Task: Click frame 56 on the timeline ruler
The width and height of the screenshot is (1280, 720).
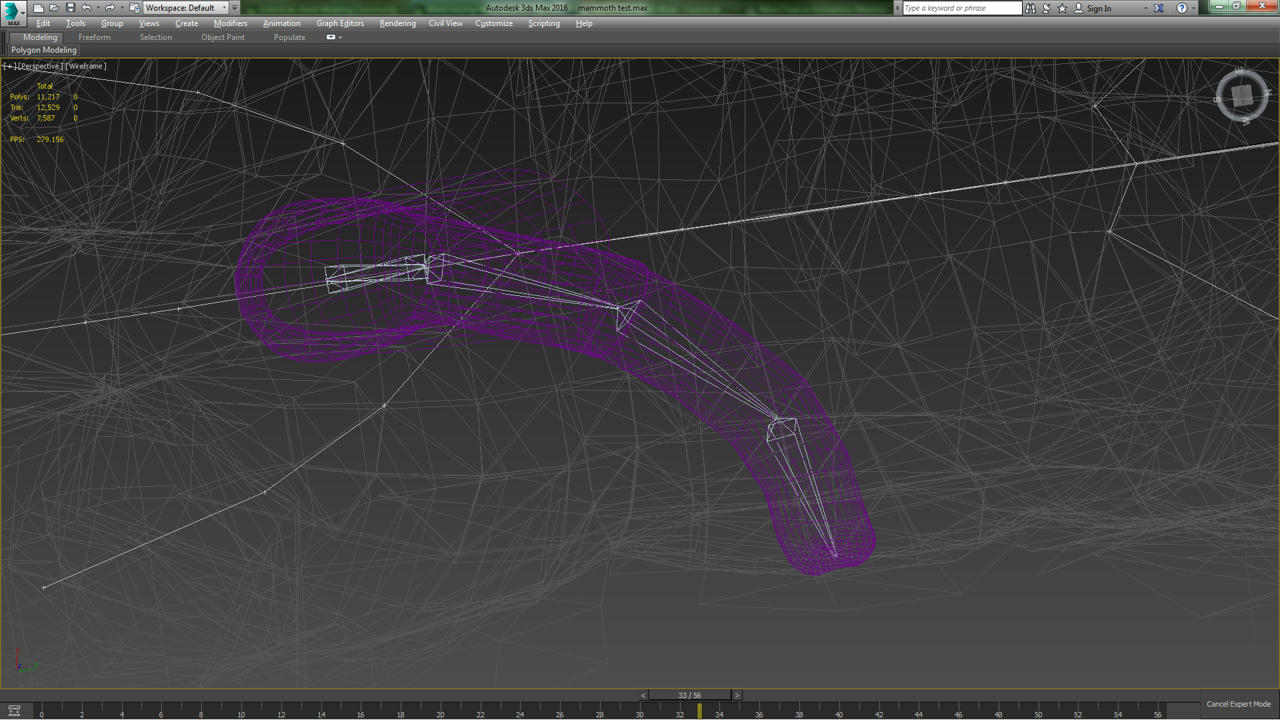Action: point(1157,714)
